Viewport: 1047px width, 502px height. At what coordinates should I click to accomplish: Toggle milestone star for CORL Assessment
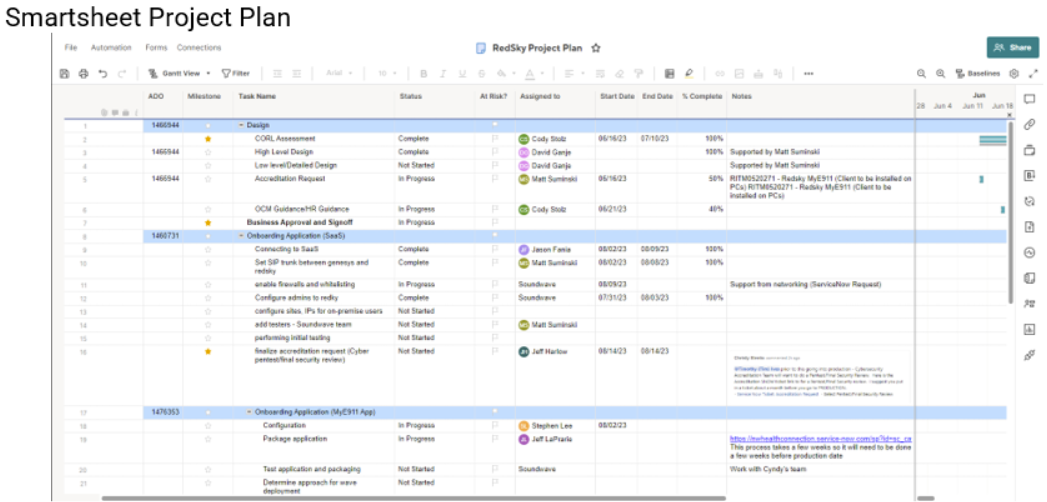(x=208, y=139)
